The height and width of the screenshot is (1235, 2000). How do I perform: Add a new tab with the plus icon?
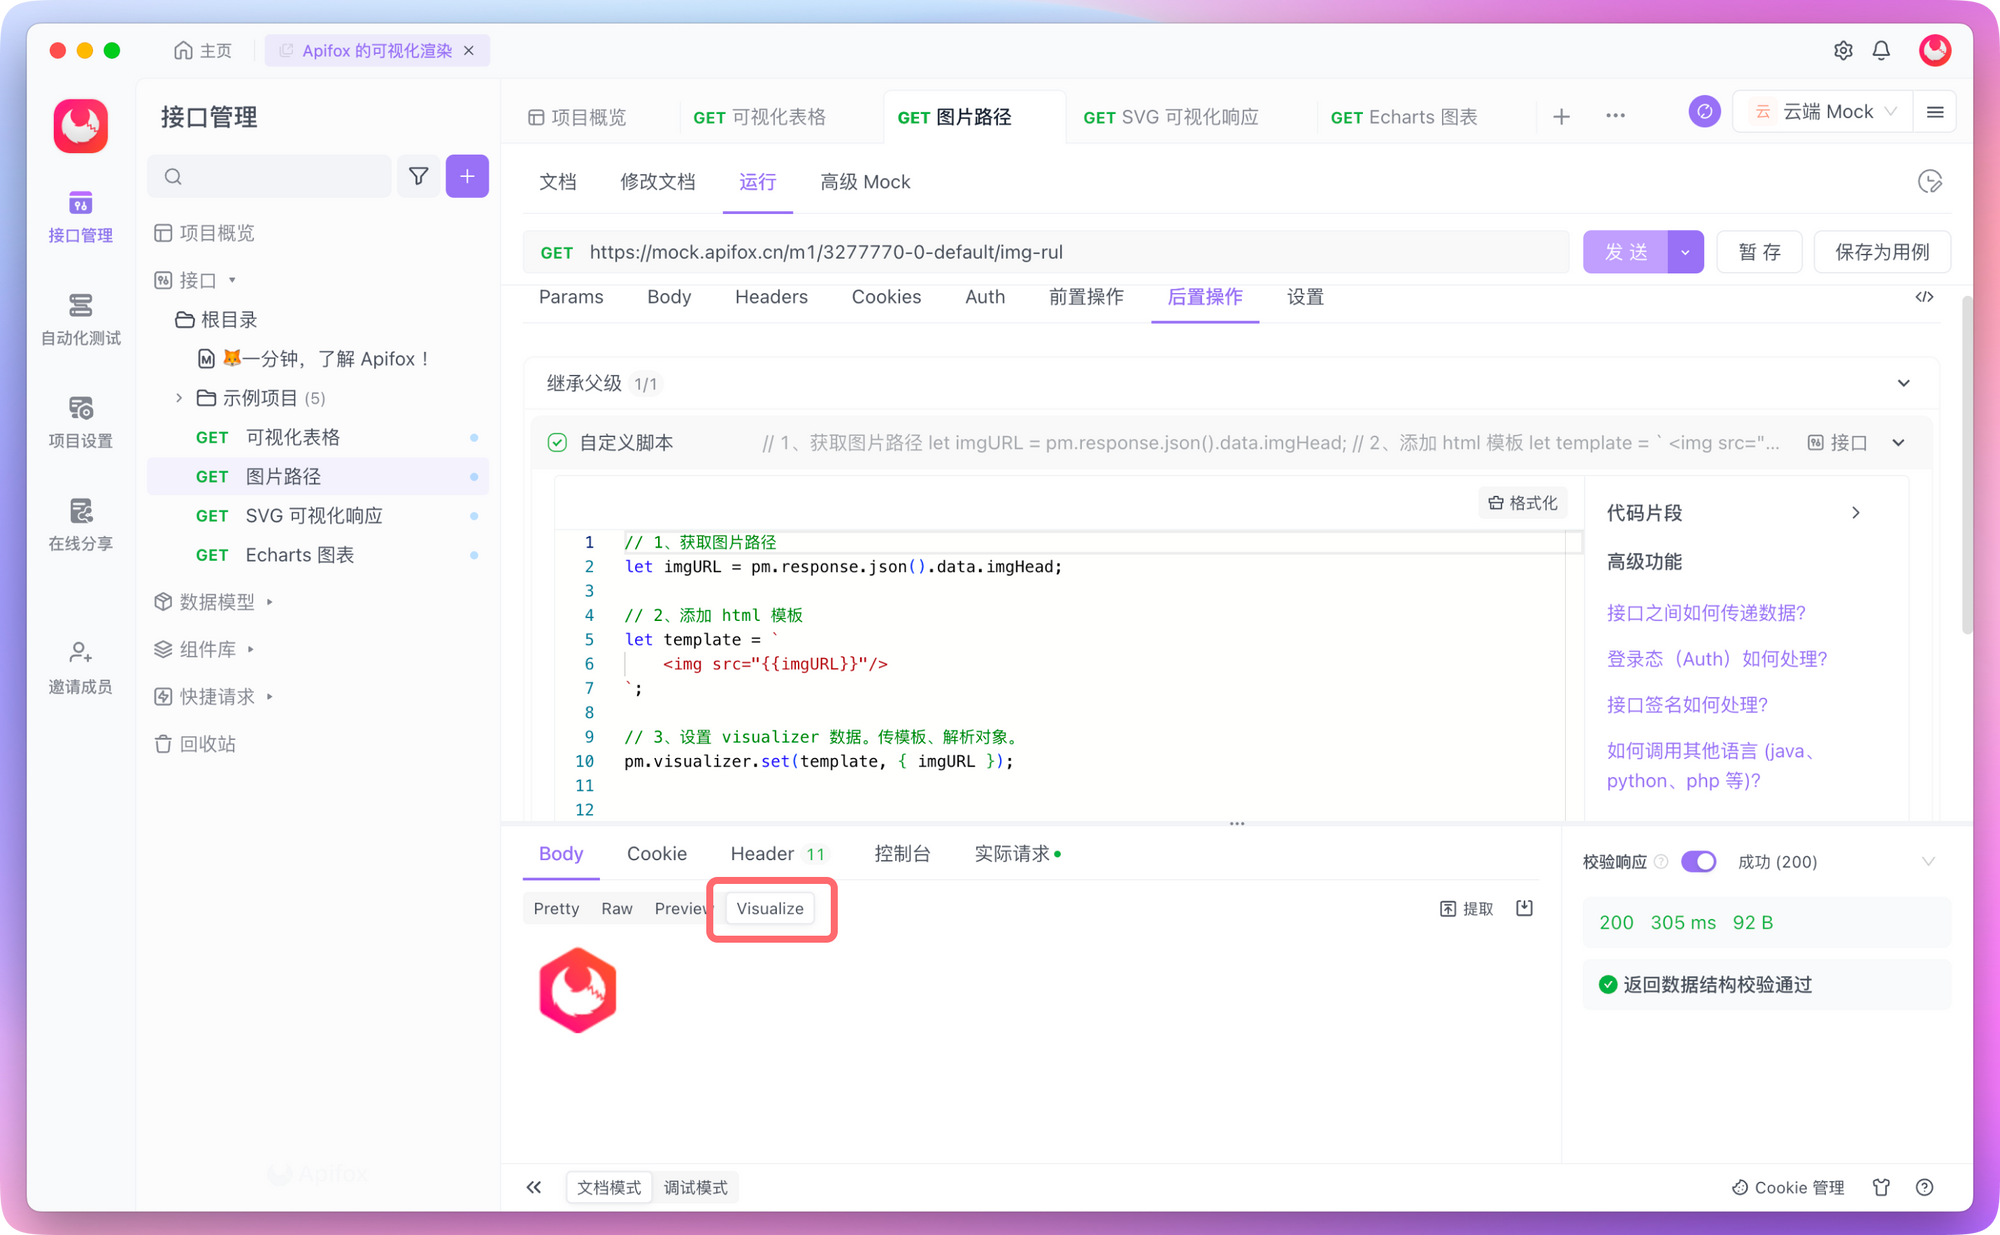[1561, 117]
